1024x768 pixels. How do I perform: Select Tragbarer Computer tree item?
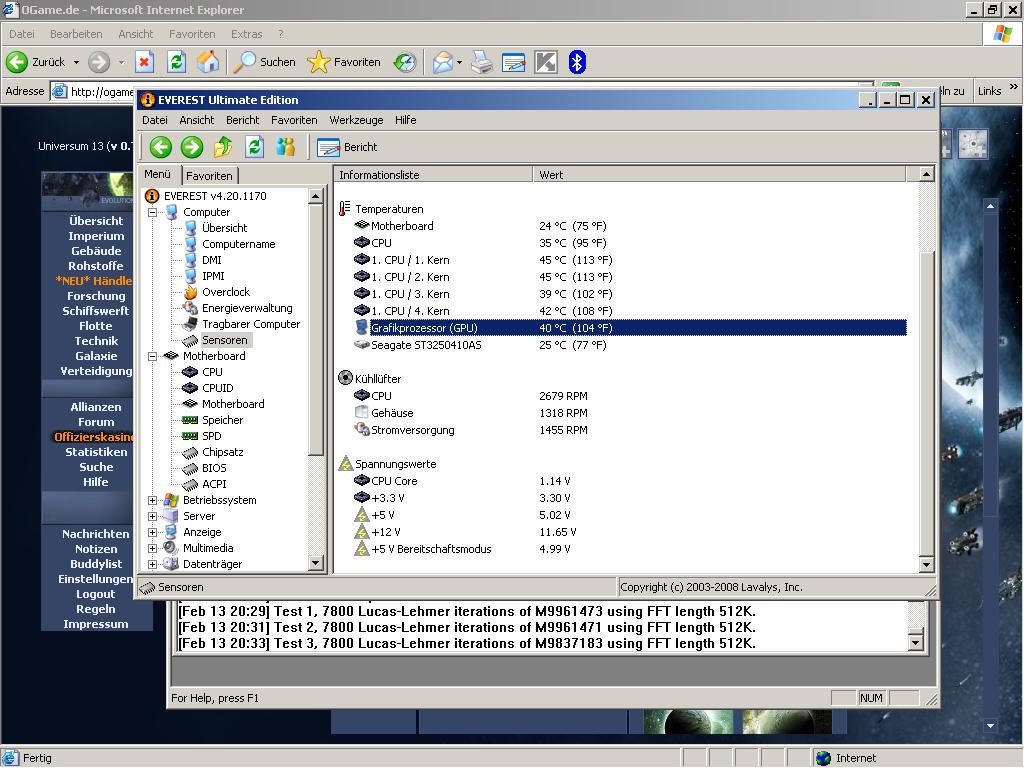251,324
